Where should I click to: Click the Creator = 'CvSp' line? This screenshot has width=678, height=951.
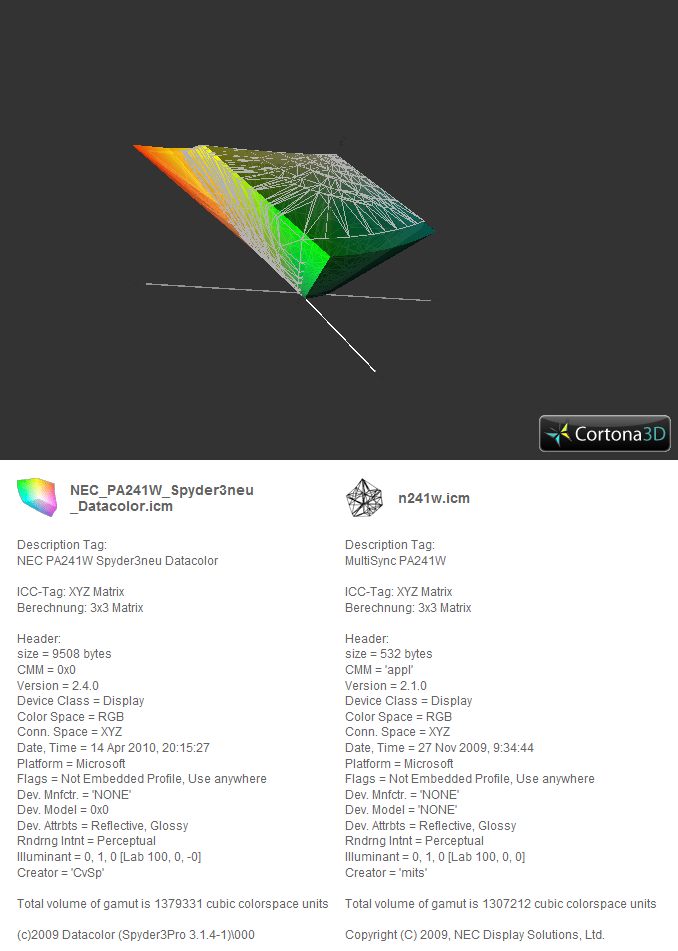pos(61,872)
